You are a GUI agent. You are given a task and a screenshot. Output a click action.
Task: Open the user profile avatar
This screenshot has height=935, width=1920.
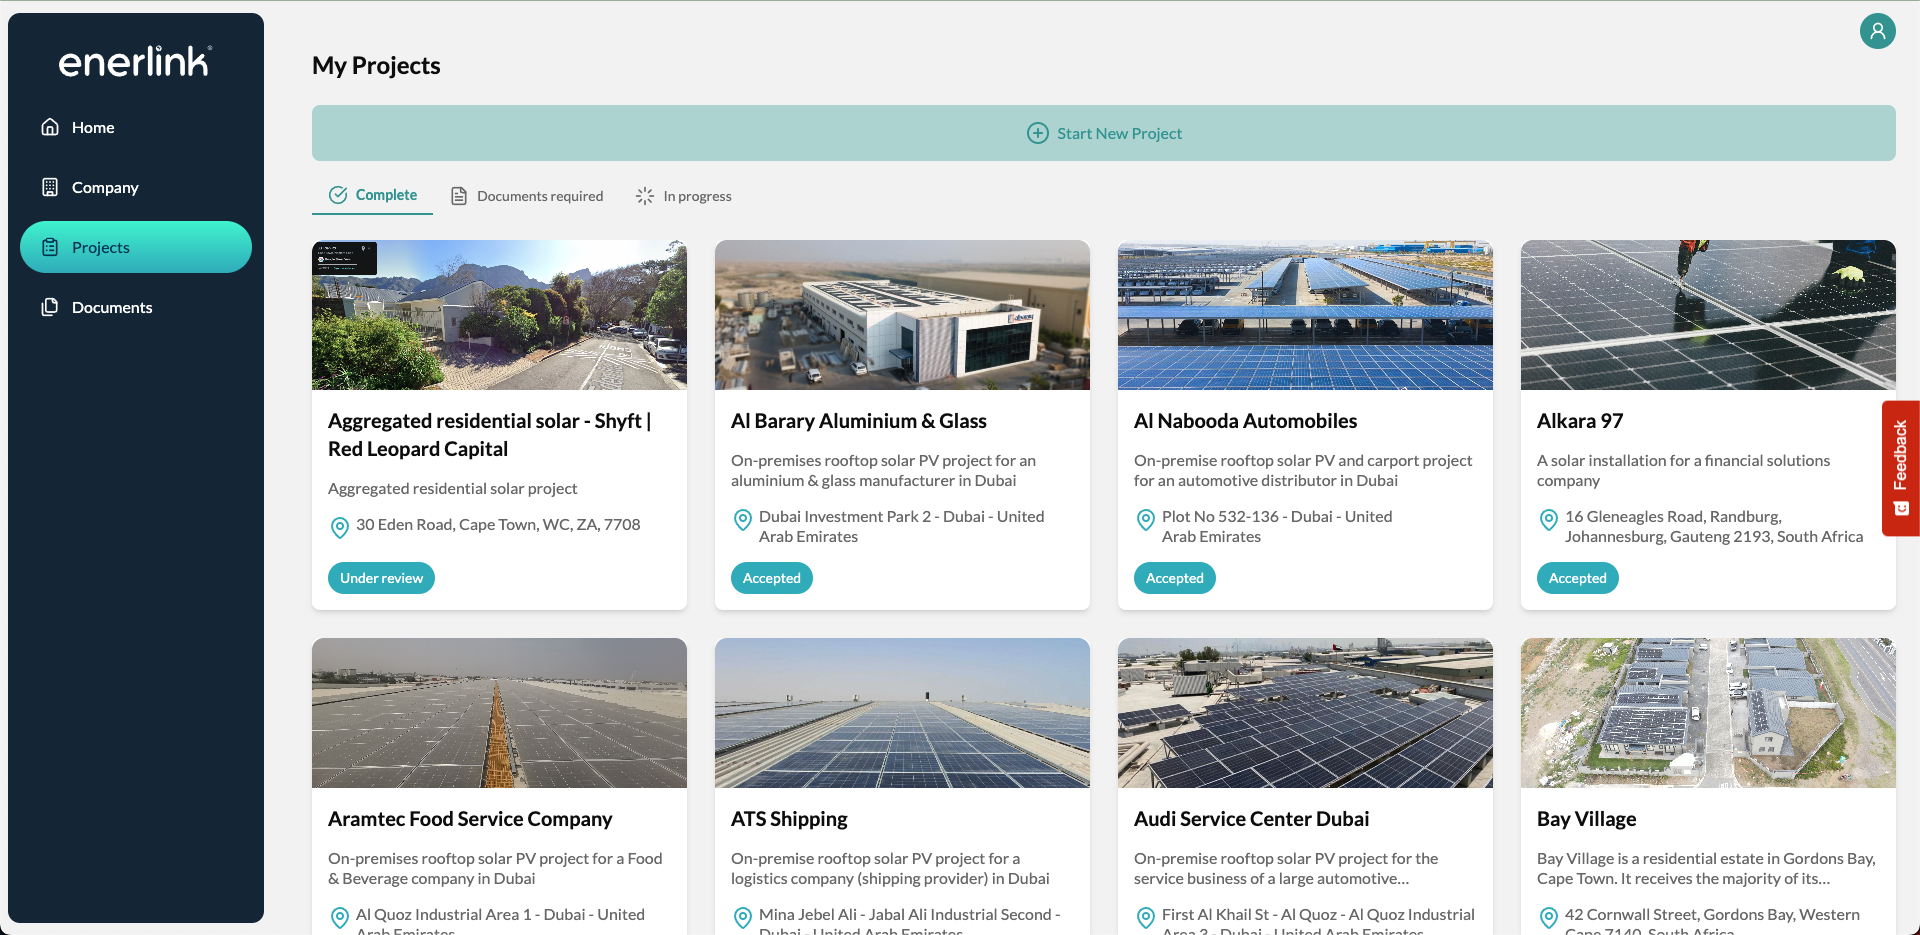tap(1877, 31)
